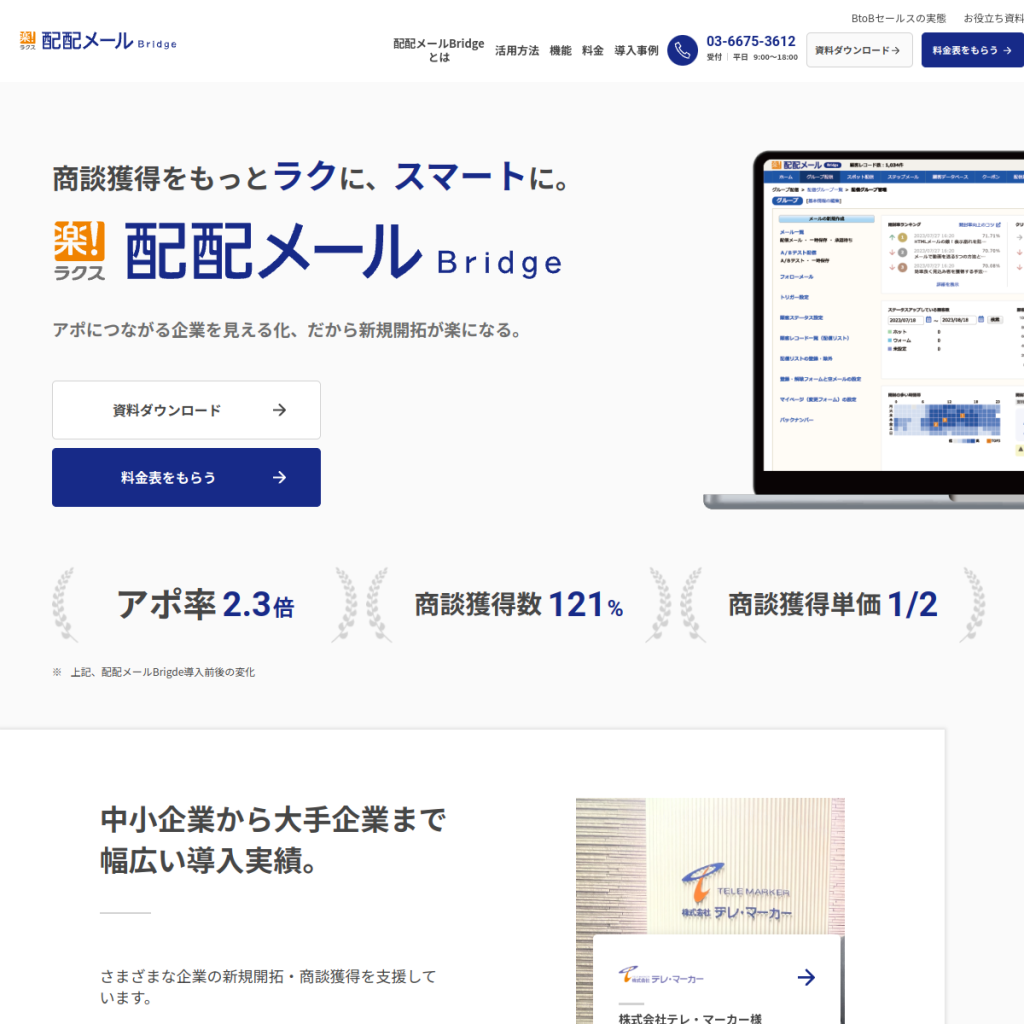
Task: Open 配配メールBridgeとは menu item
Action: click(439, 50)
